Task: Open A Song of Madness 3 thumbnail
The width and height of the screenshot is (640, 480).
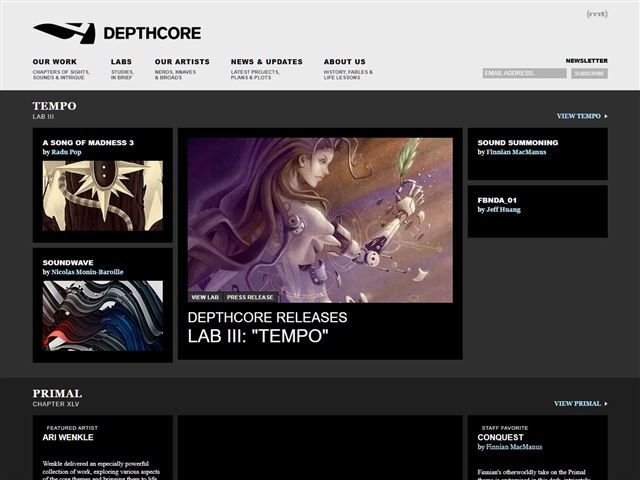Action: click(103, 196)
